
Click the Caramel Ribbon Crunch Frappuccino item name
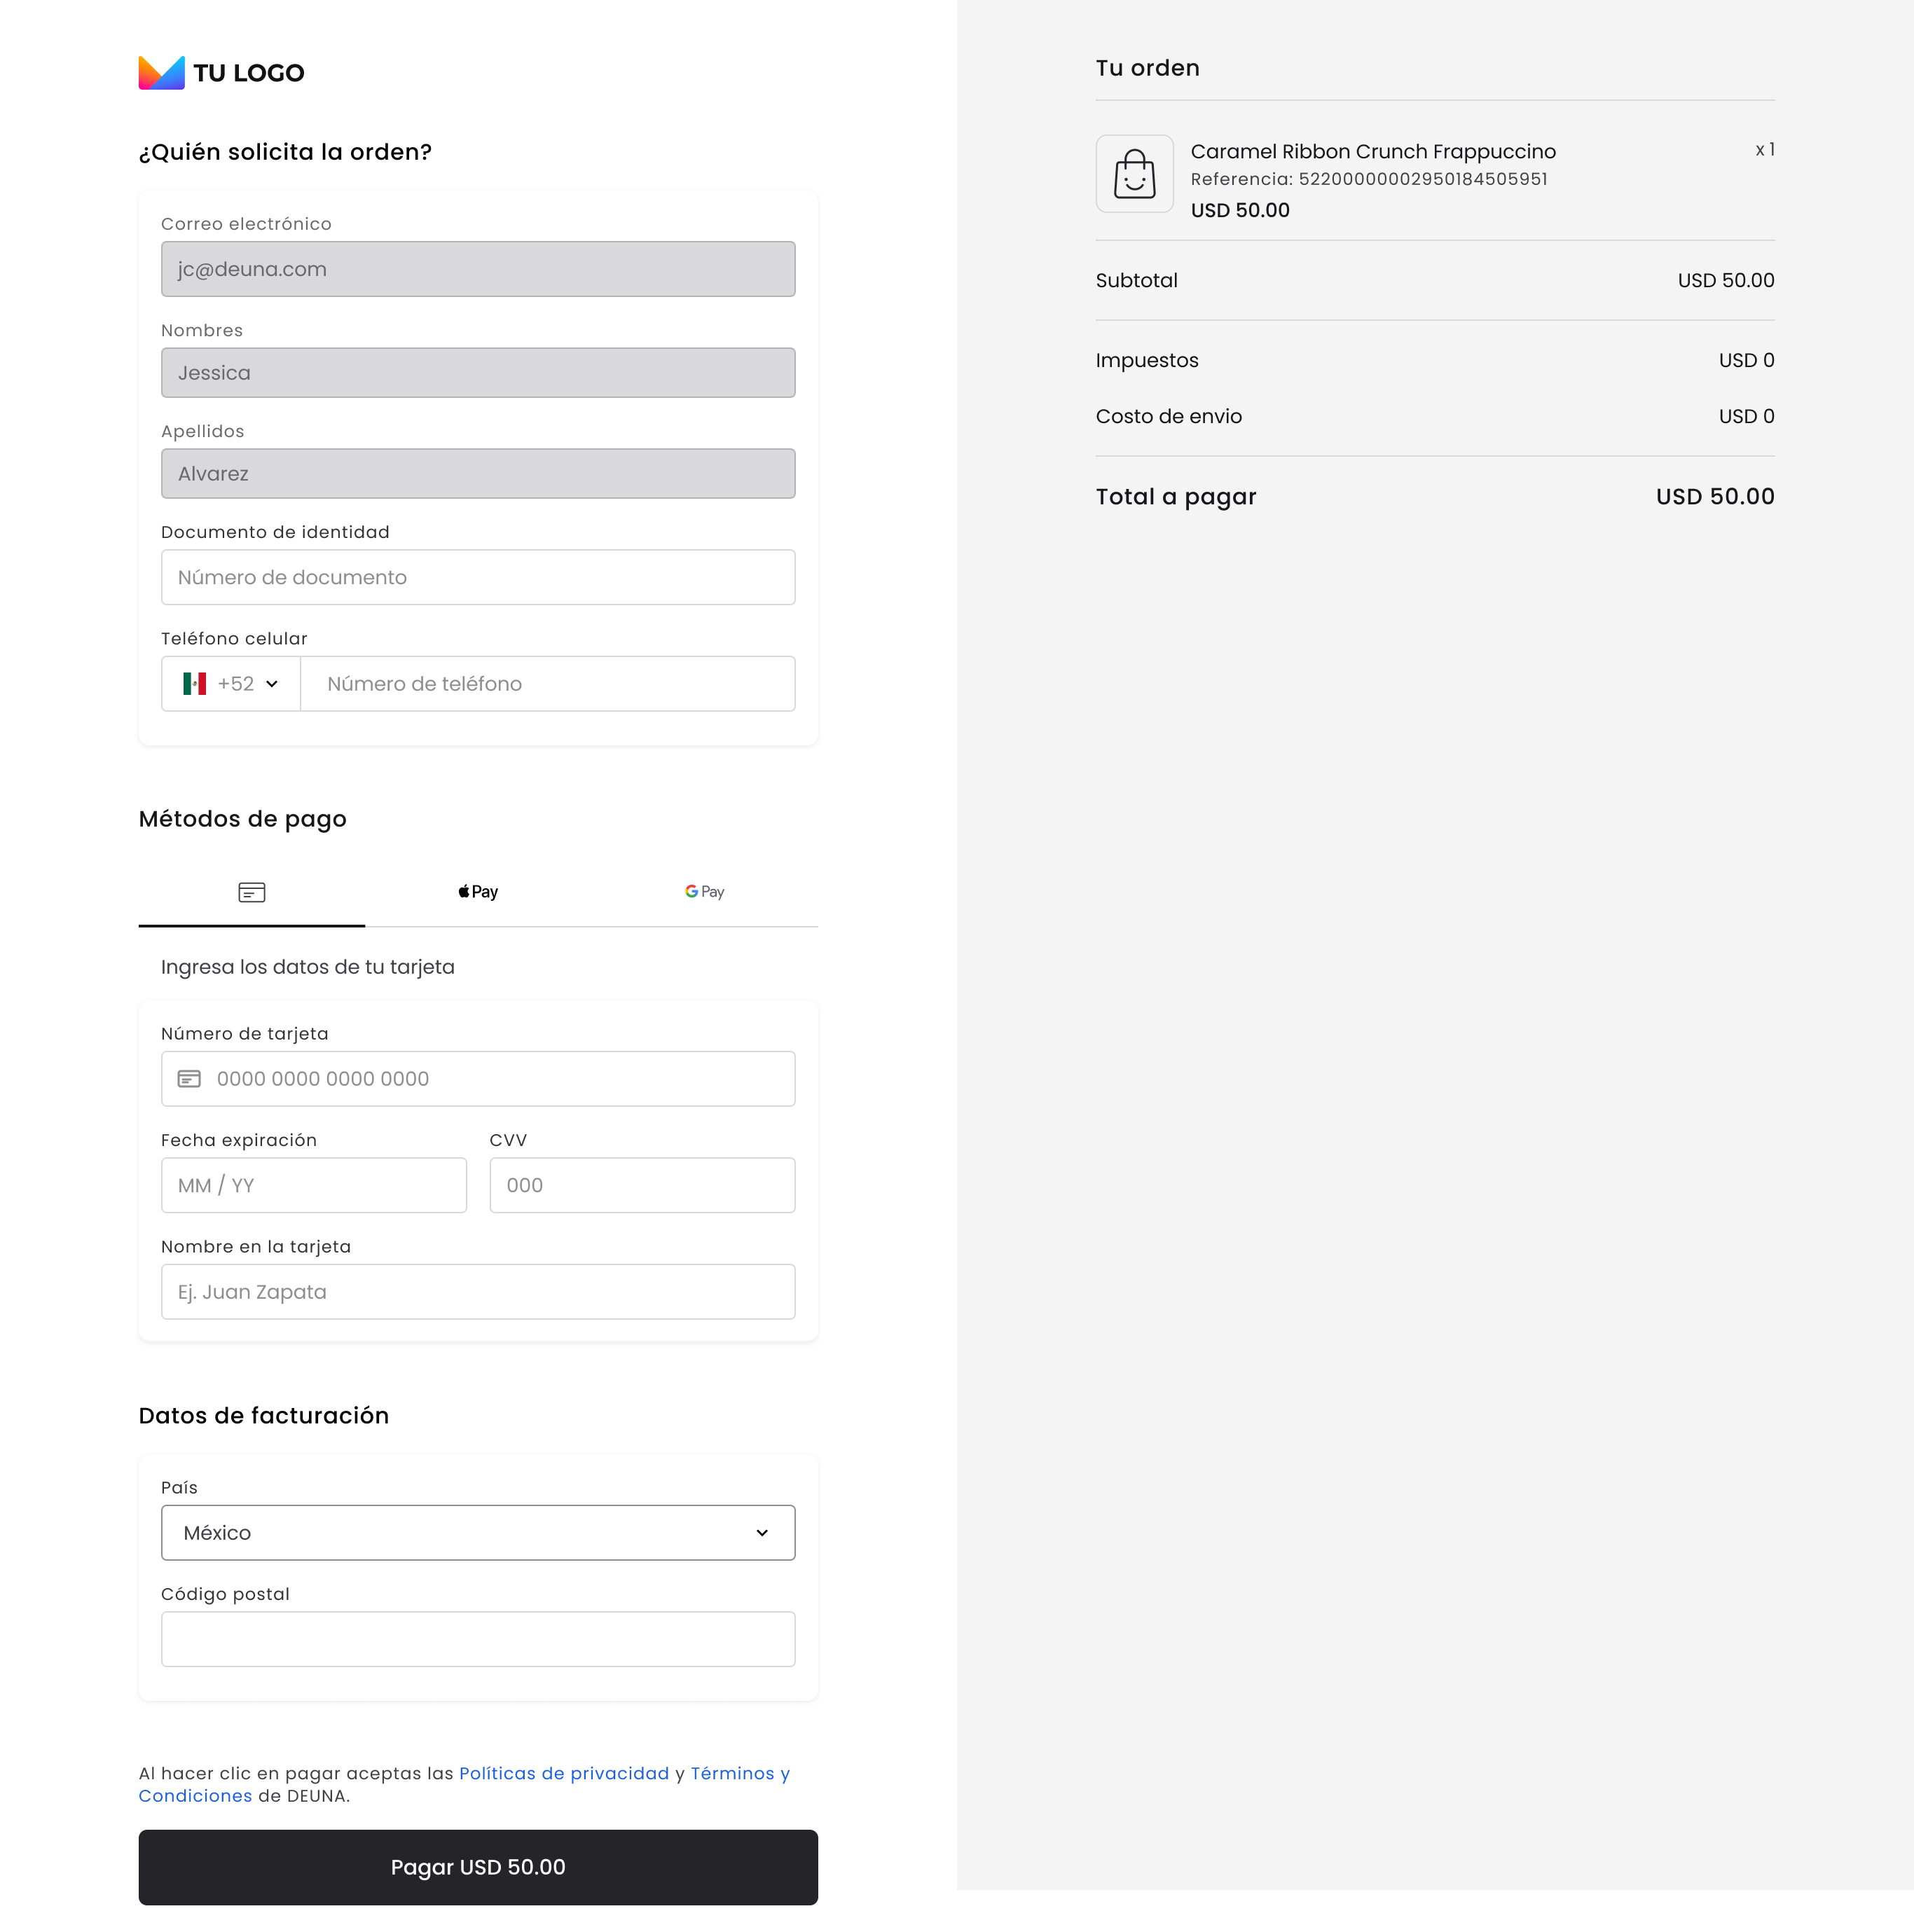1373,152
